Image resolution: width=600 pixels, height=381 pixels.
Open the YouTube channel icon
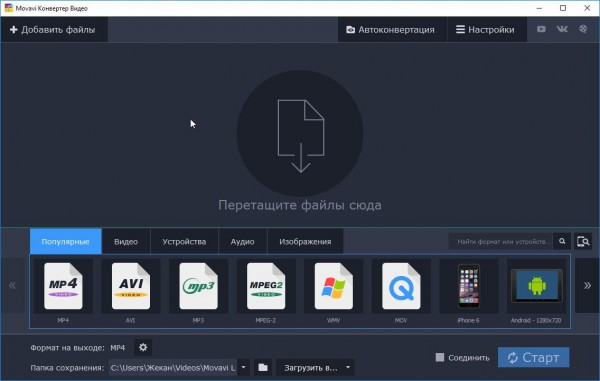pyautogui.click(x=541, y=29)
